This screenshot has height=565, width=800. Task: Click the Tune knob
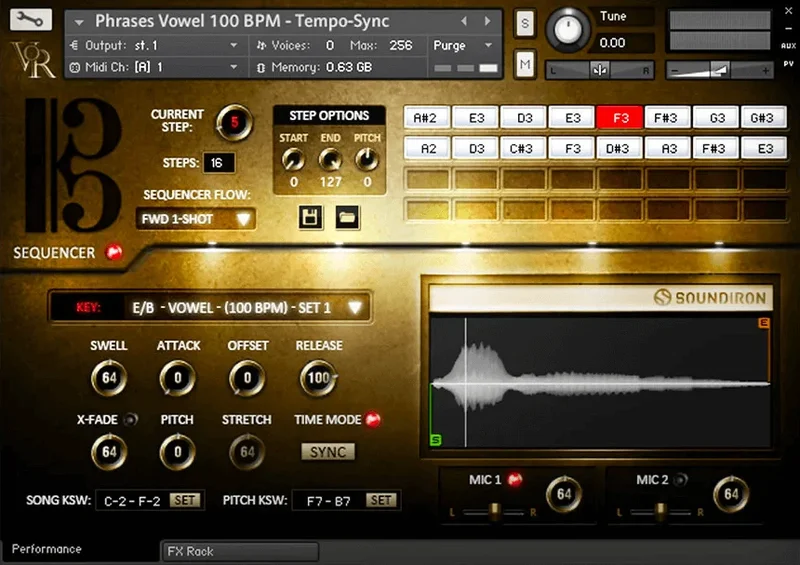coord(568,30)
